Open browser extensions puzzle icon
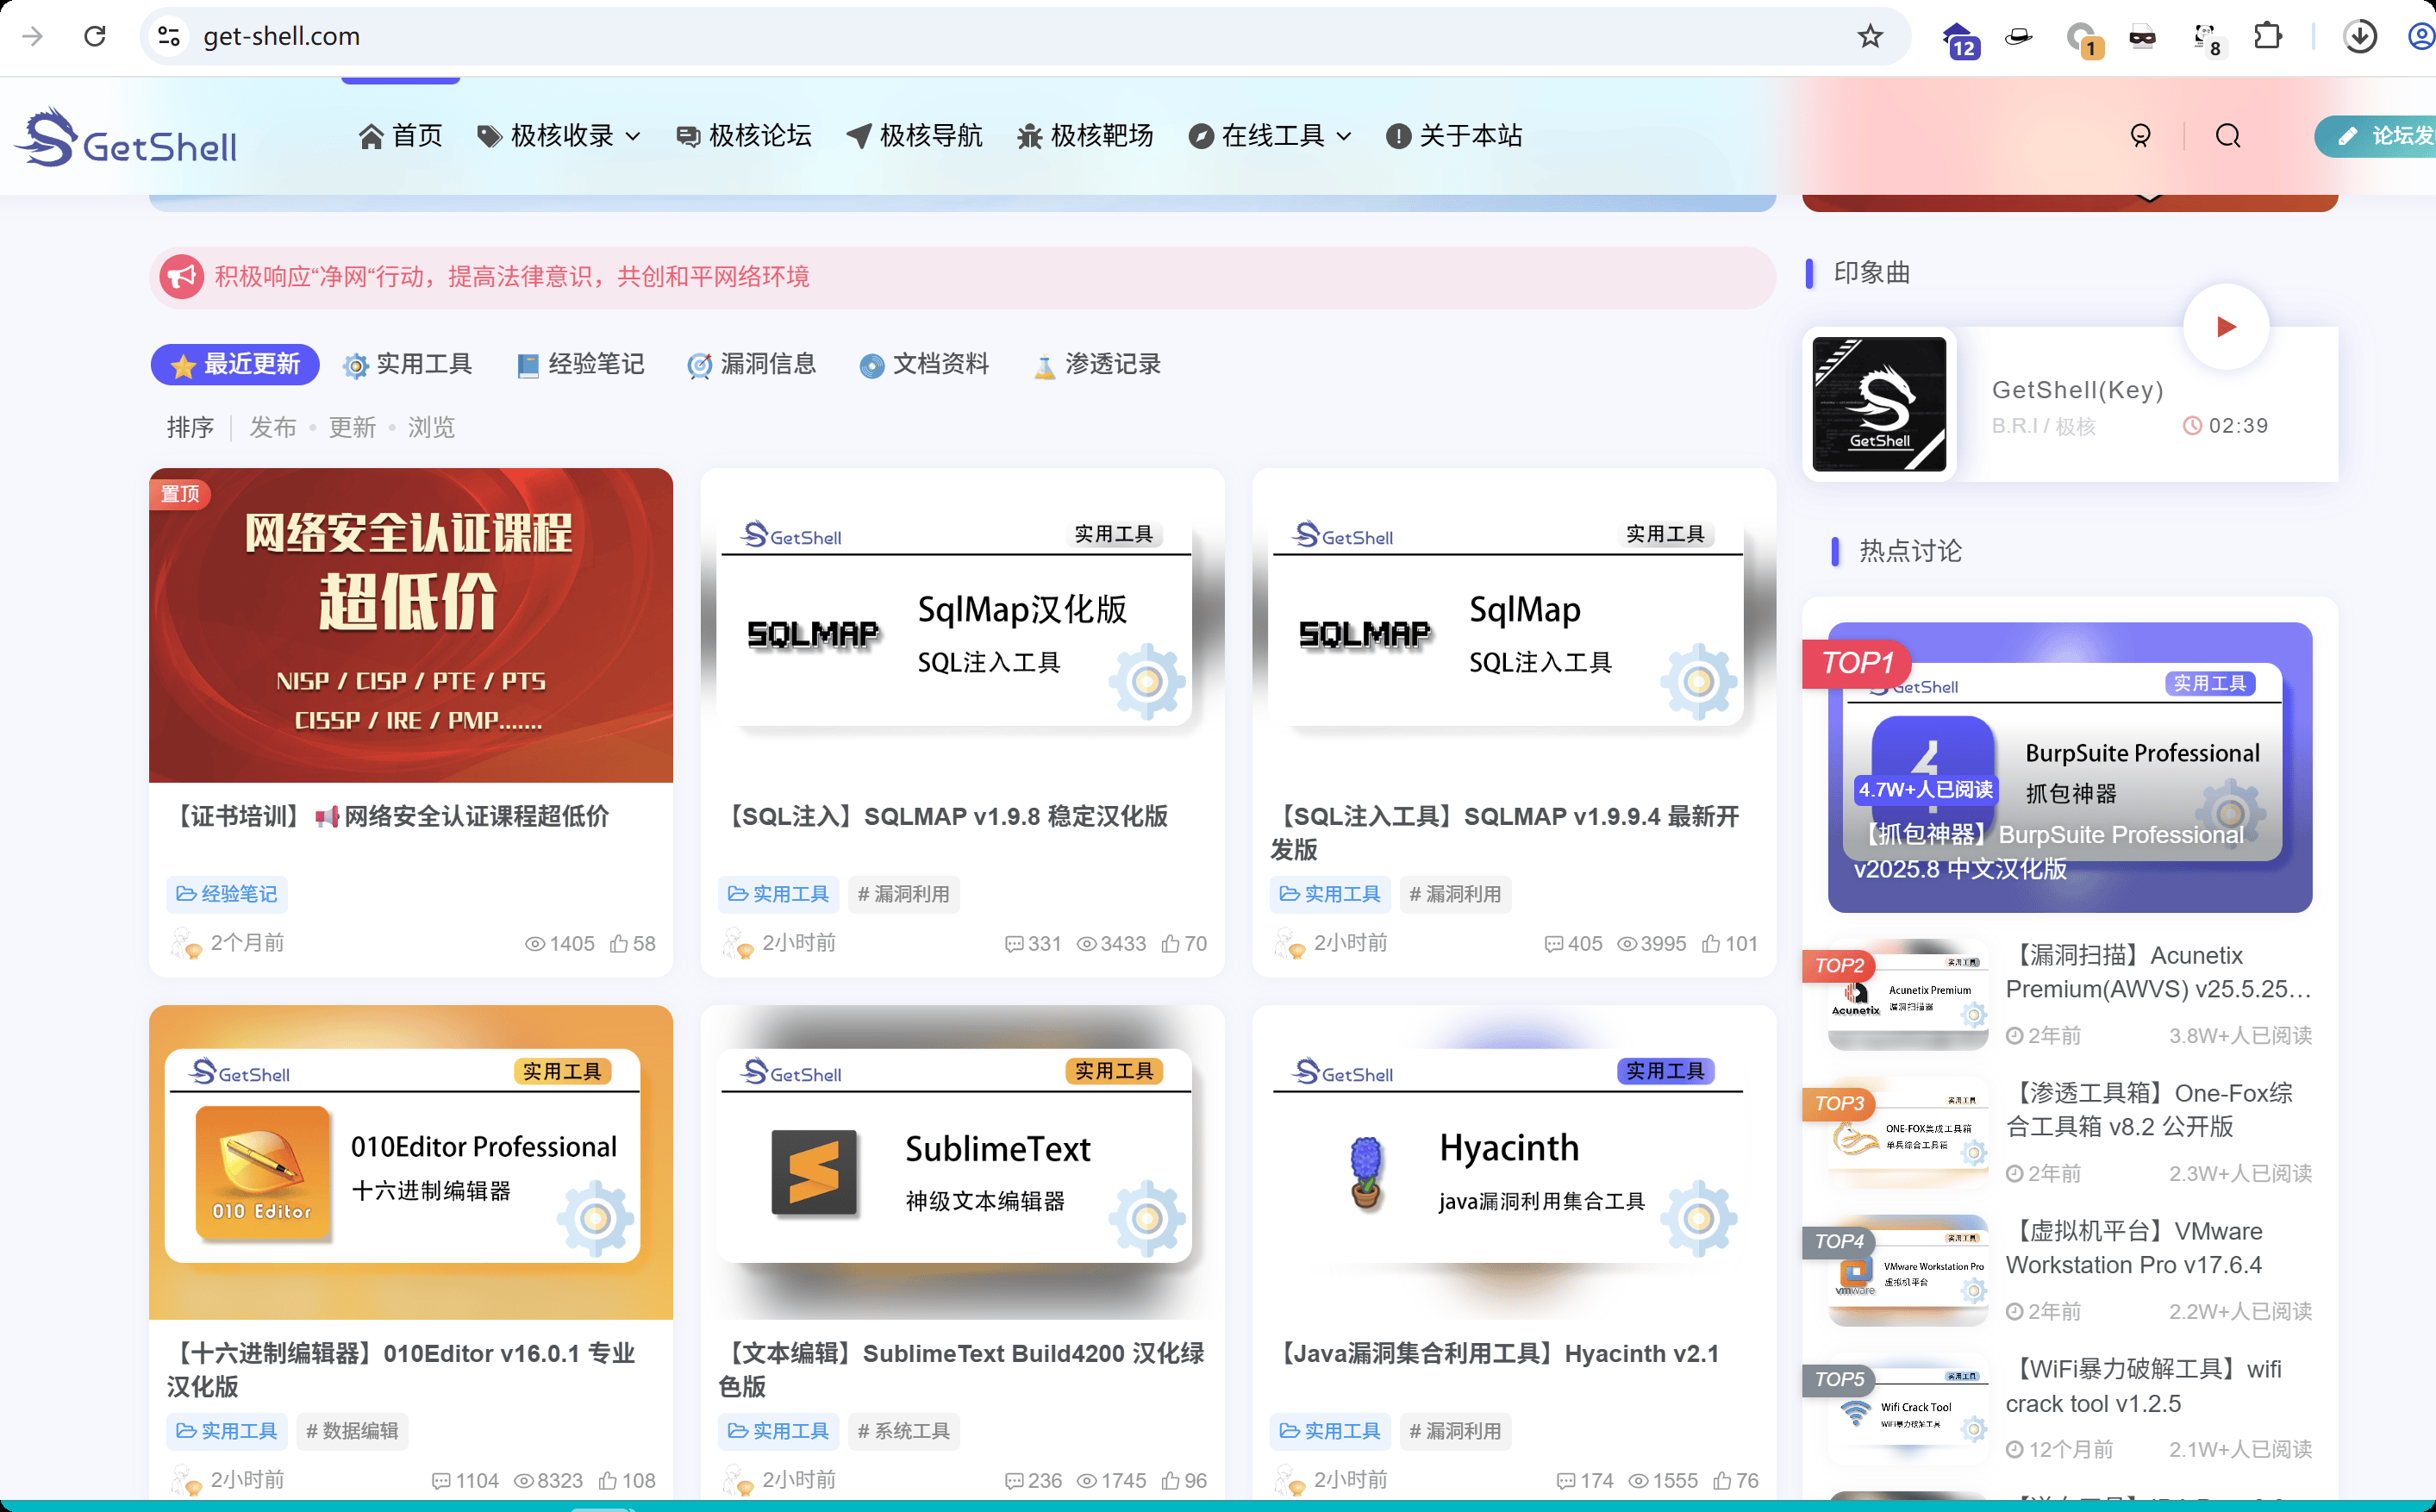 pyautogui.click(x=2267, y=37)
